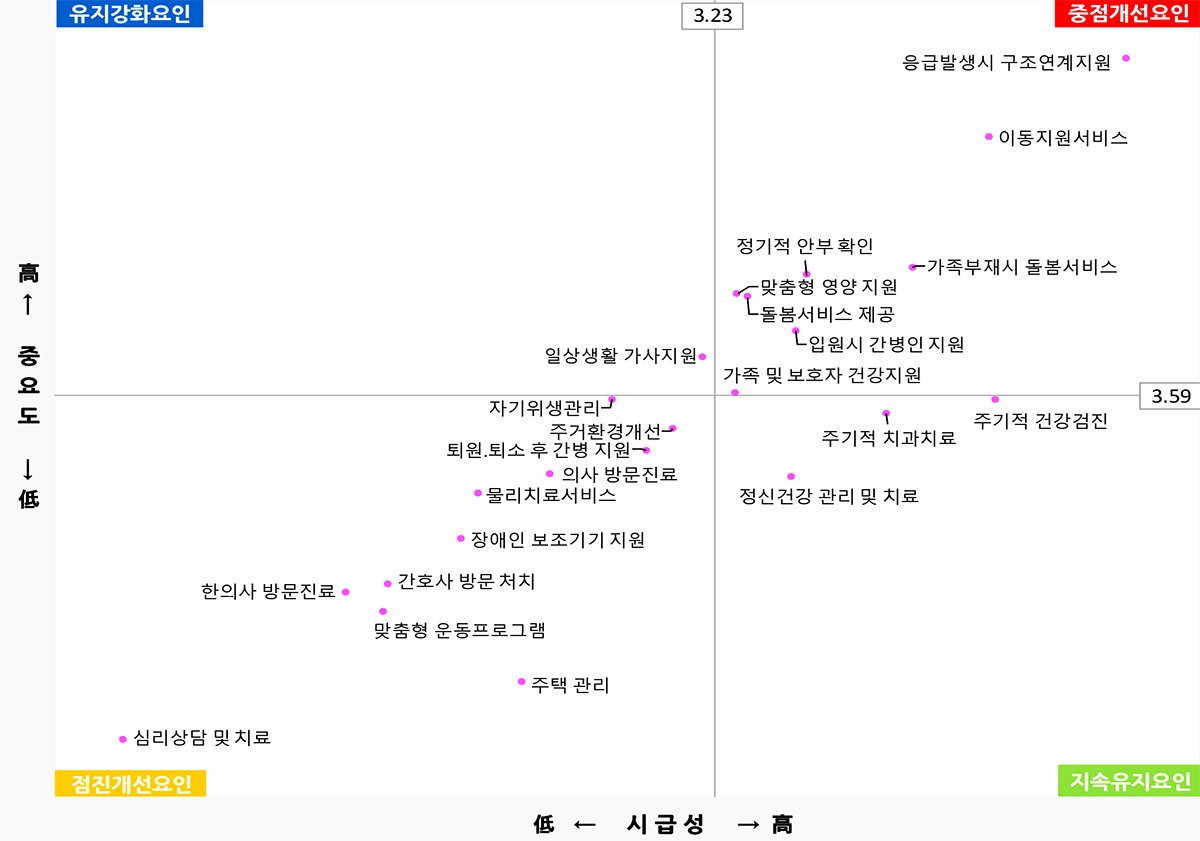Viewport: 1200px width, 841px height.
Task: Select the 심리상담 및 치료 data point
Action: click(x=123, y=739)
